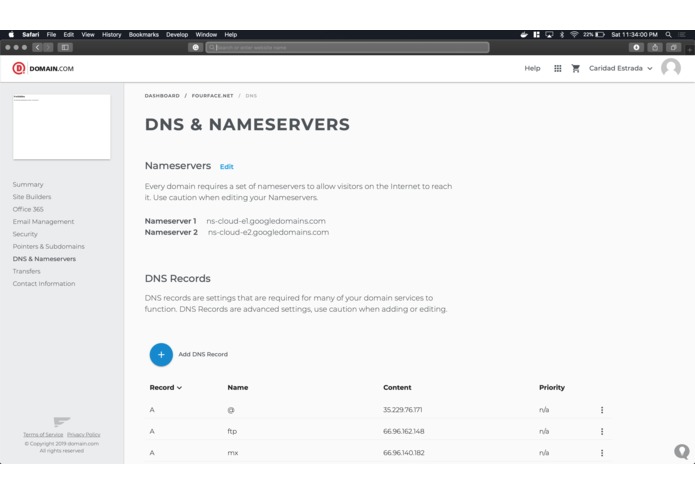Click the Help link in header
This screenshot has height=494, width=695.
[x=532, y=68]
